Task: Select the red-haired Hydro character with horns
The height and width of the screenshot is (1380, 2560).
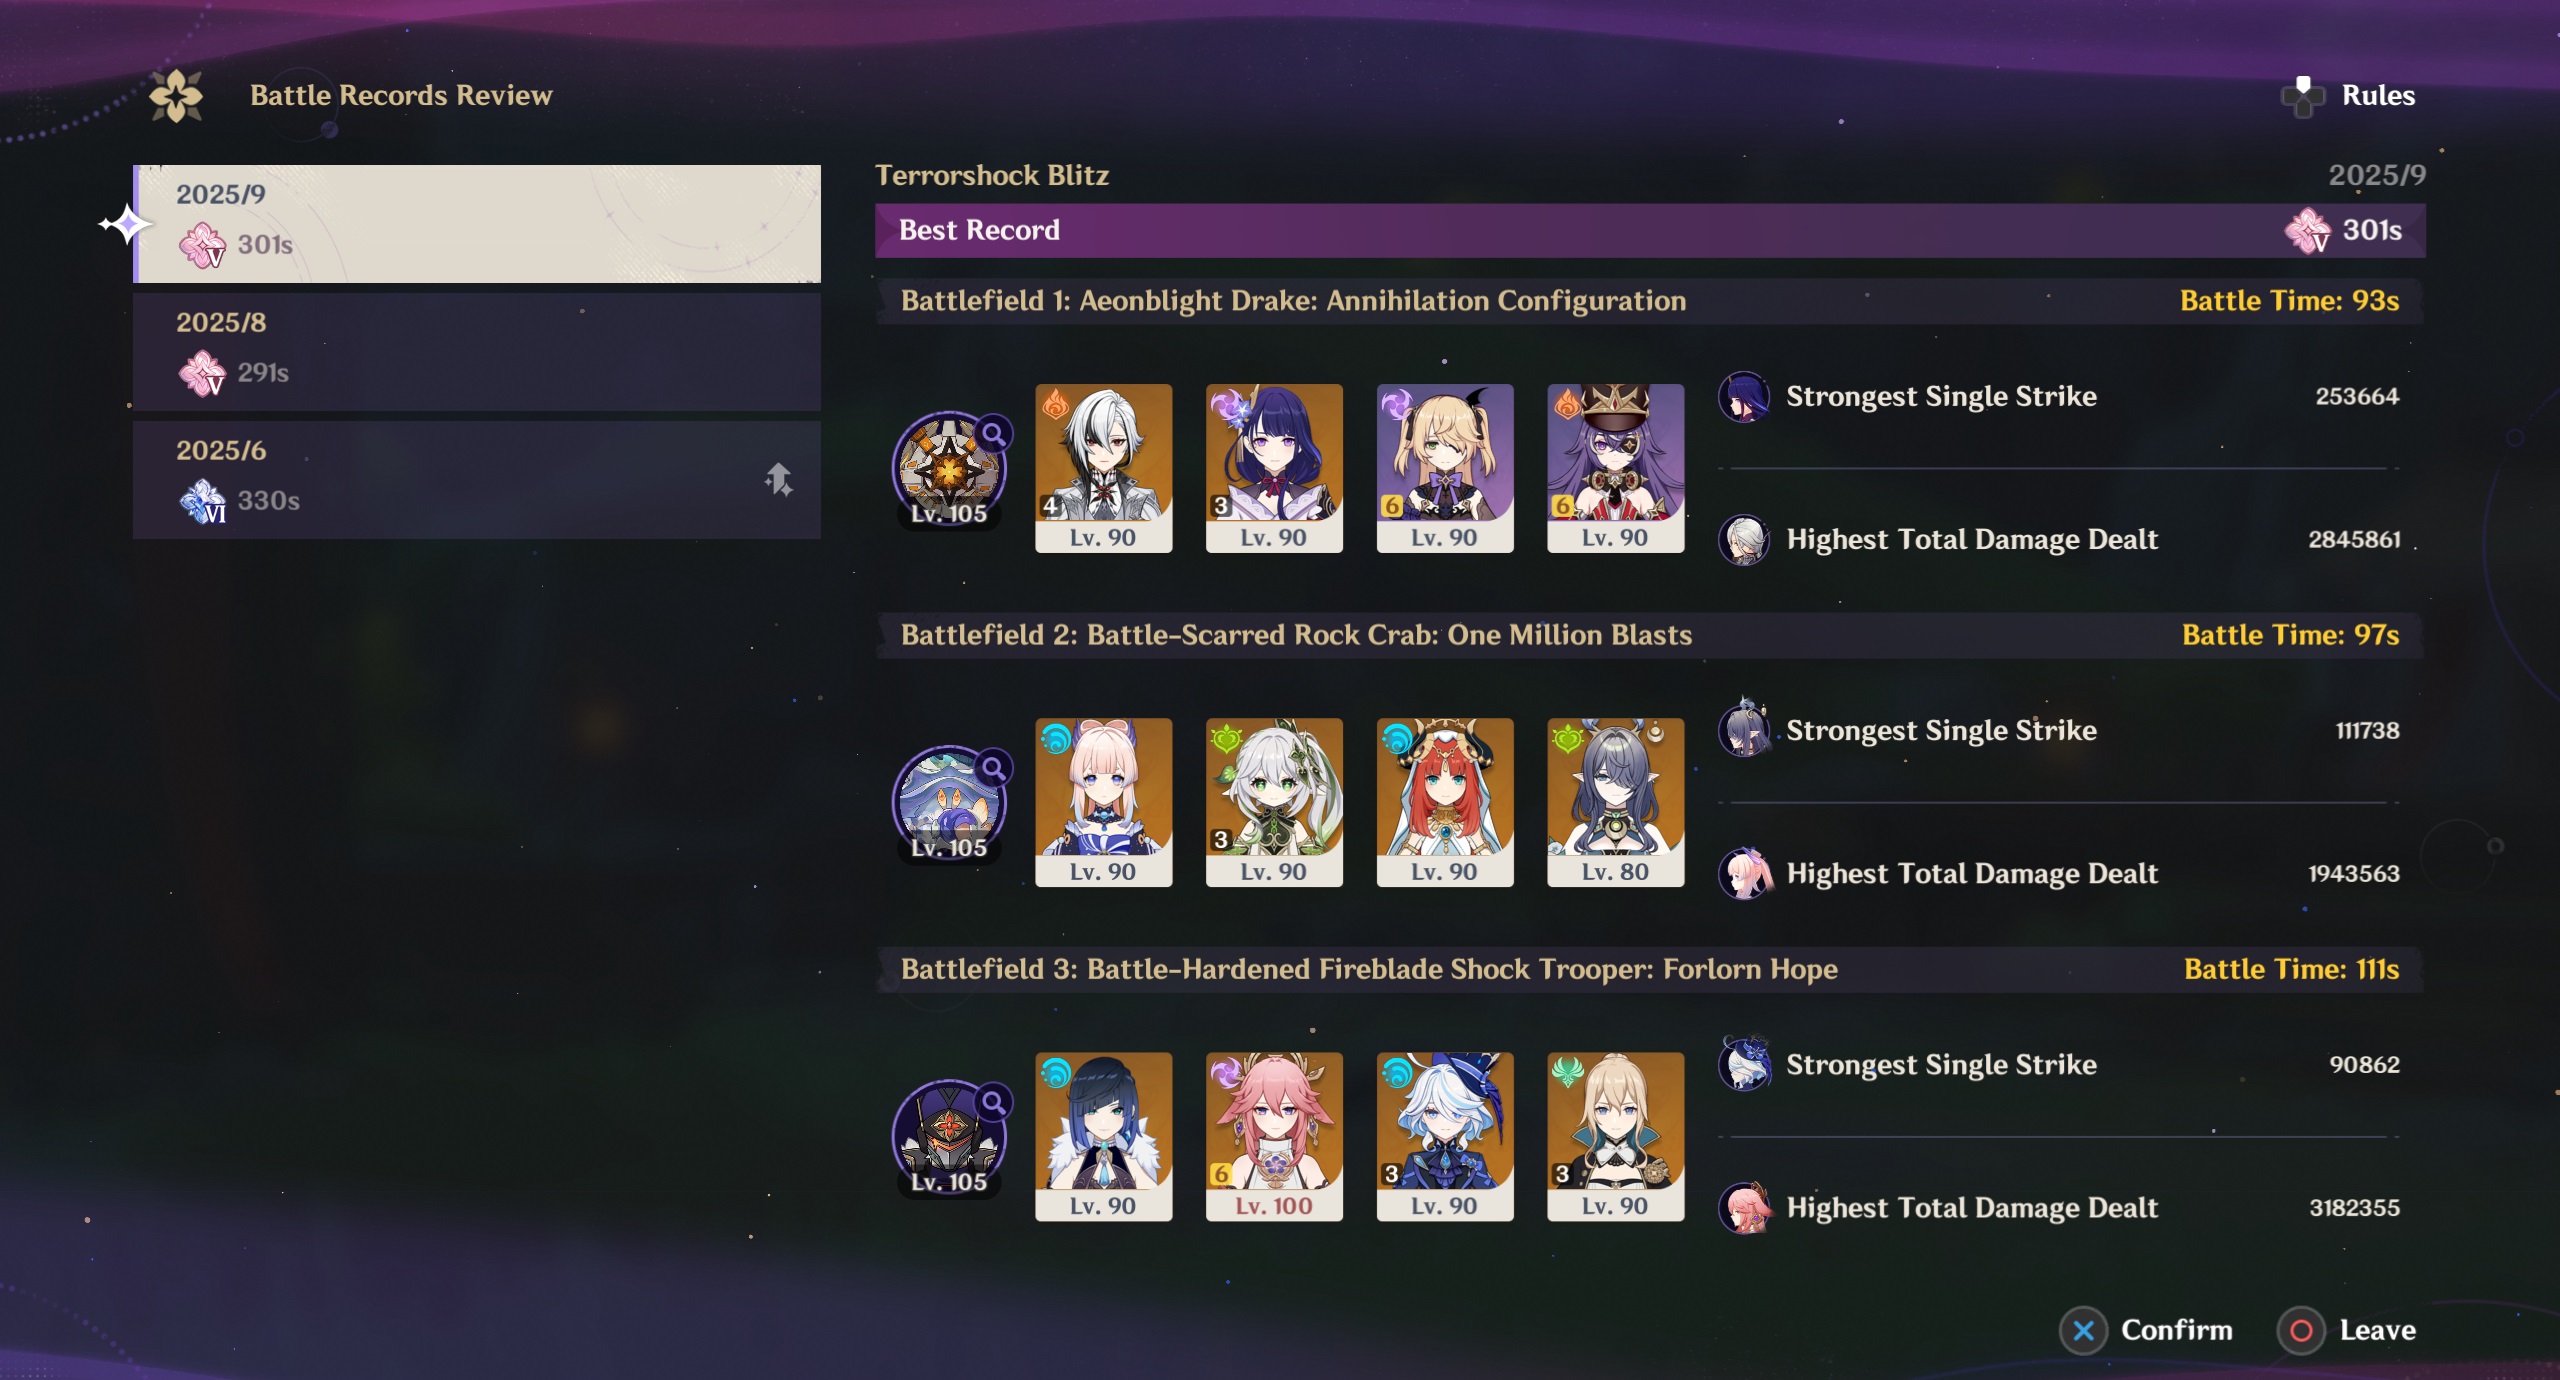Action: [1445, 802]
